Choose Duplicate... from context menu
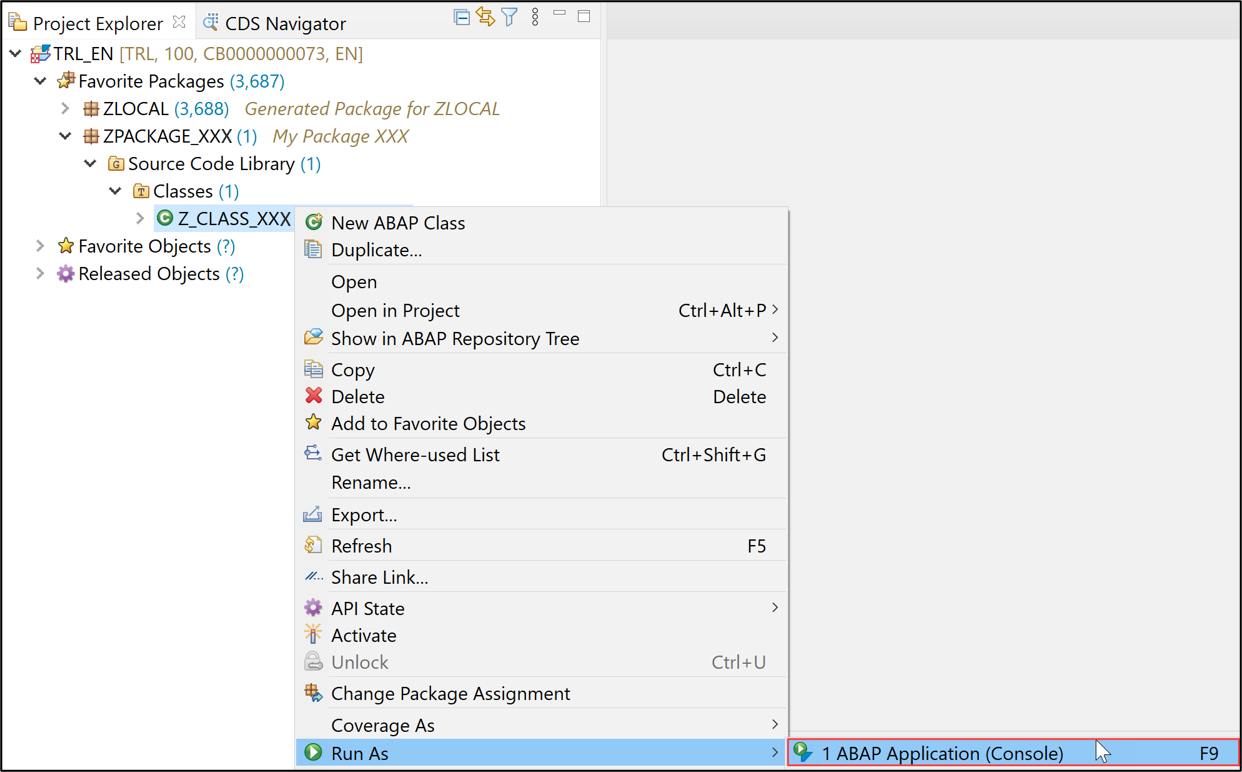The image size is (1242, 772). pos(542,250)
